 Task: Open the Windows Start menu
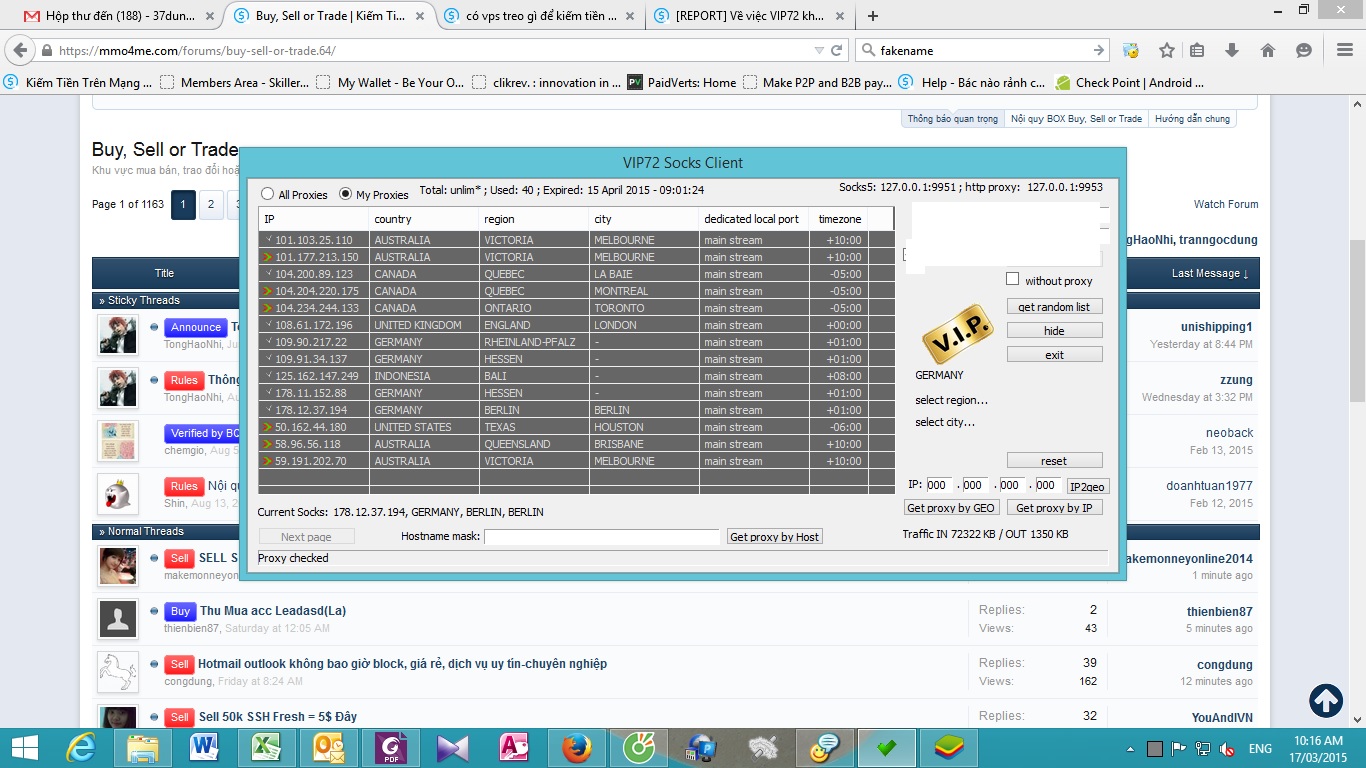[24, 748]
